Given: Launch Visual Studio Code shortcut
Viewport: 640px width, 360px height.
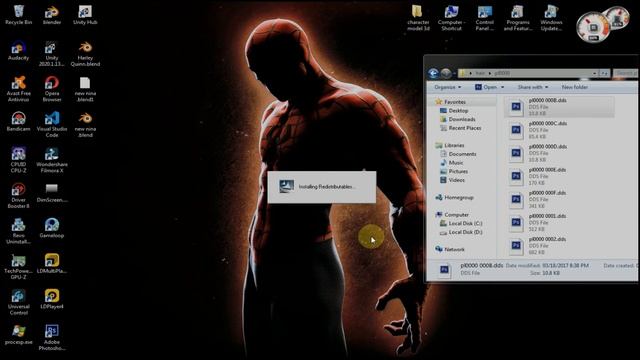Looking at the screenshot, I should click(52, 124).
